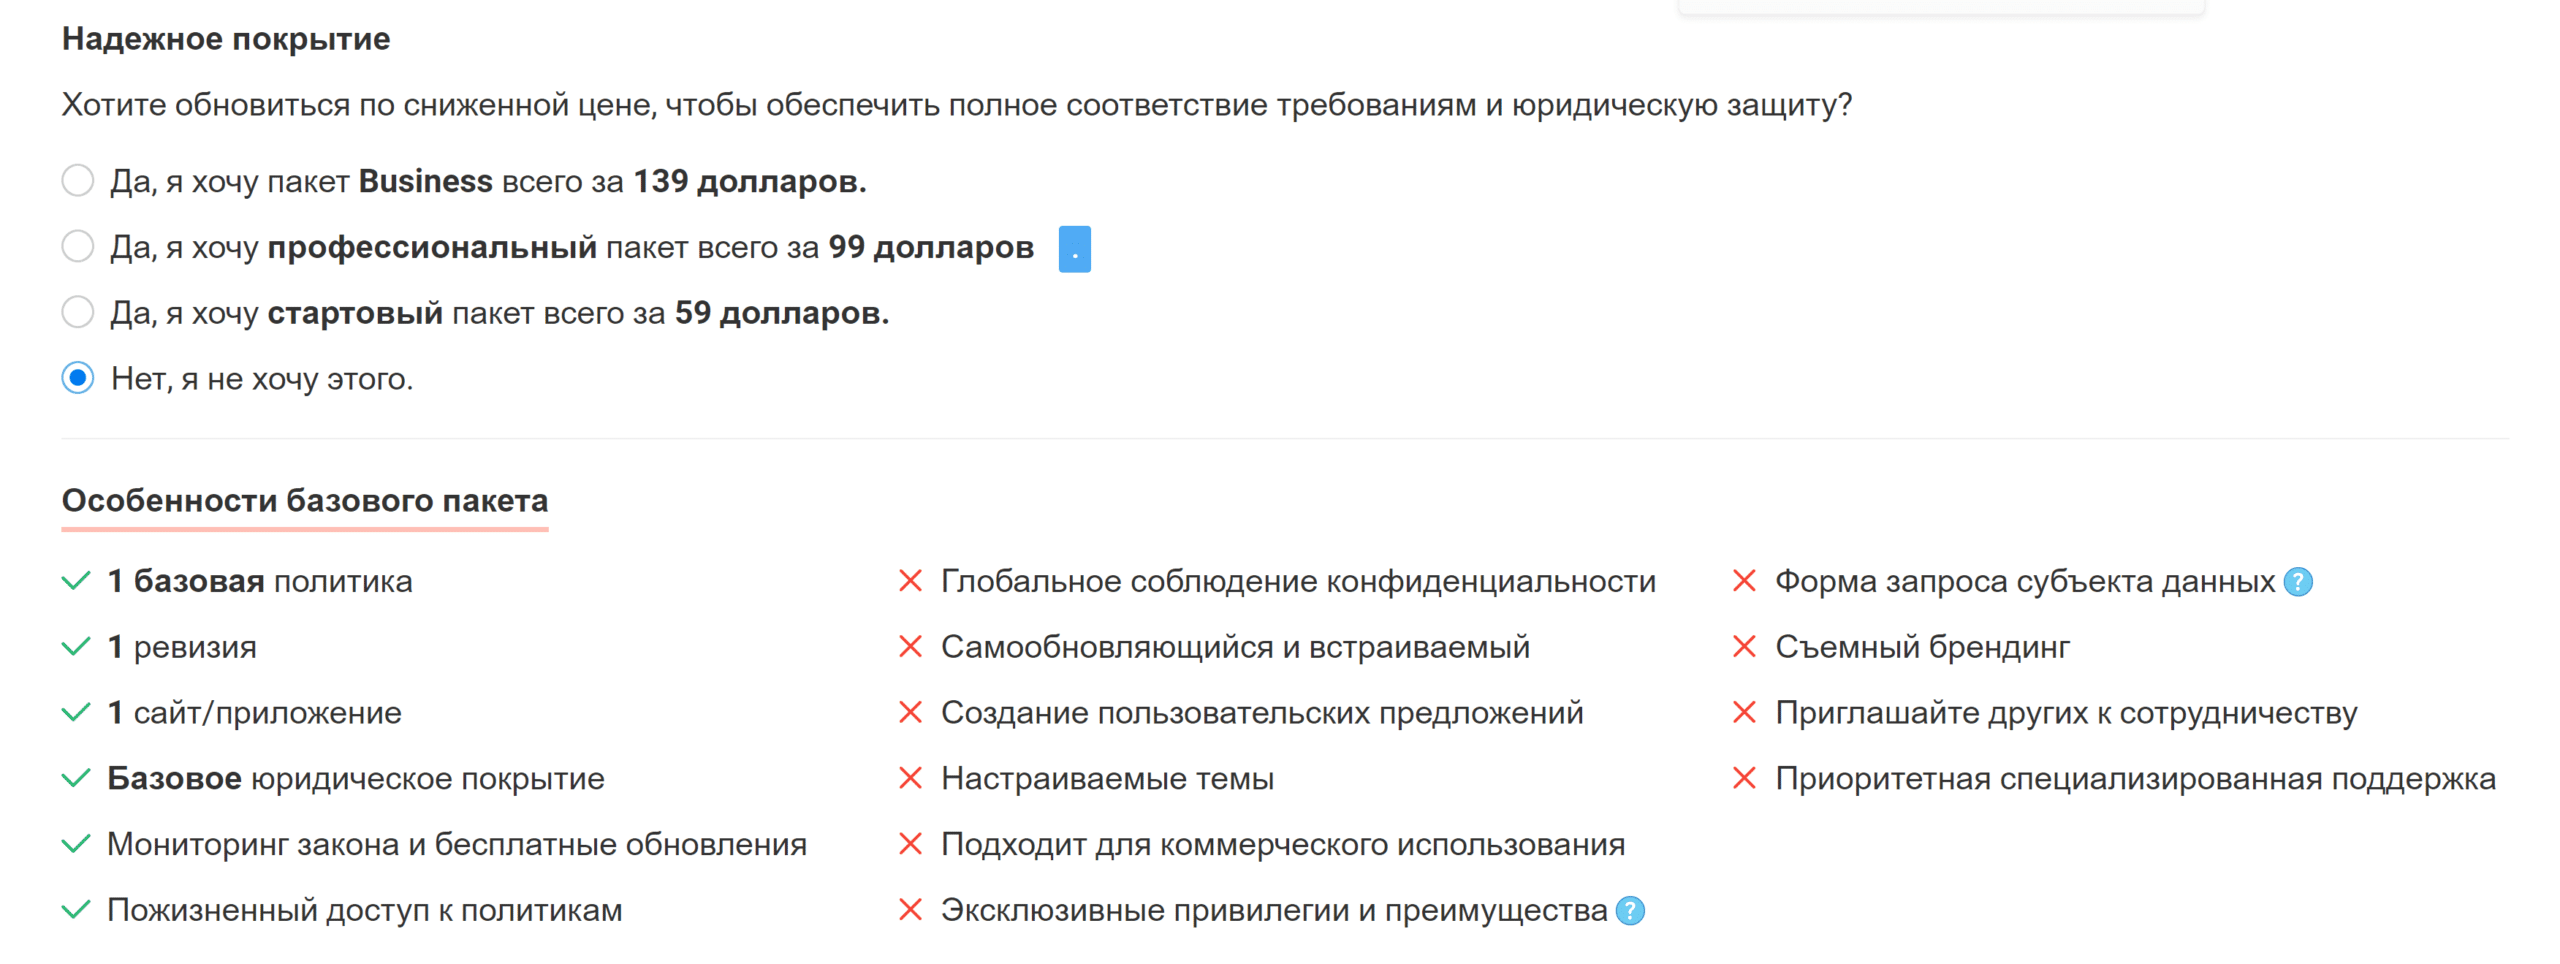This screenshot has width=2560, height=964.
Task: Click Надежное покрытие section title
Action: (225, 39)
